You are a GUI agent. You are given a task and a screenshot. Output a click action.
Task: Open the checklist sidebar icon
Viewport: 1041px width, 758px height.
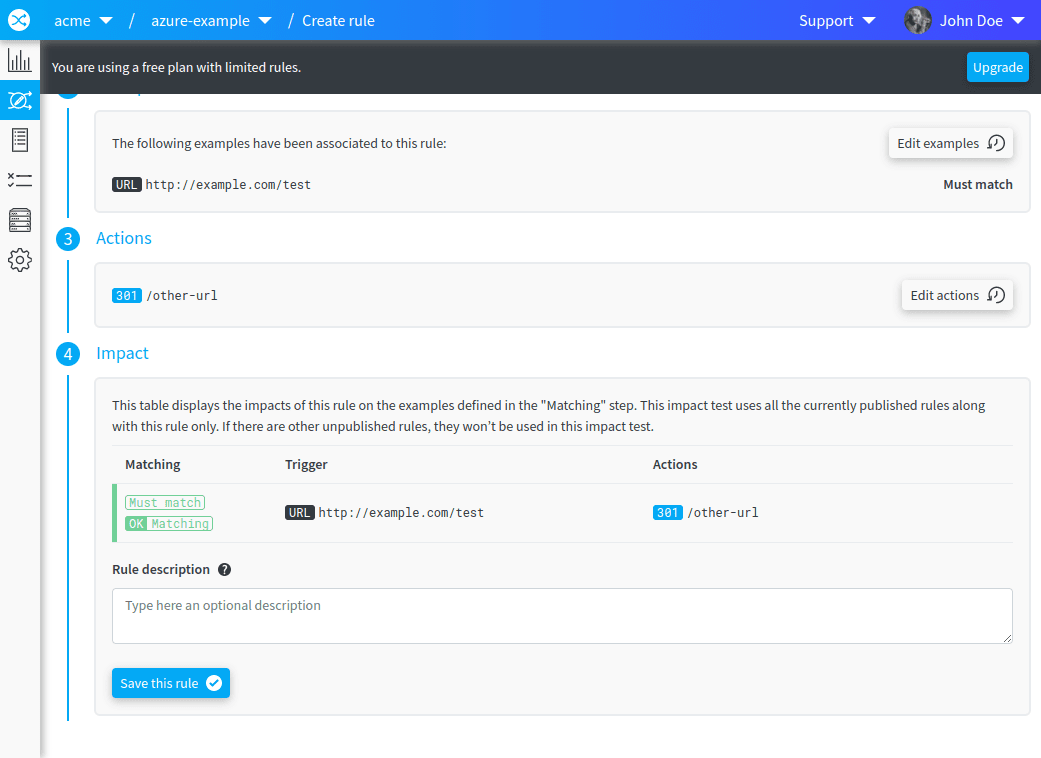(19, 180)
